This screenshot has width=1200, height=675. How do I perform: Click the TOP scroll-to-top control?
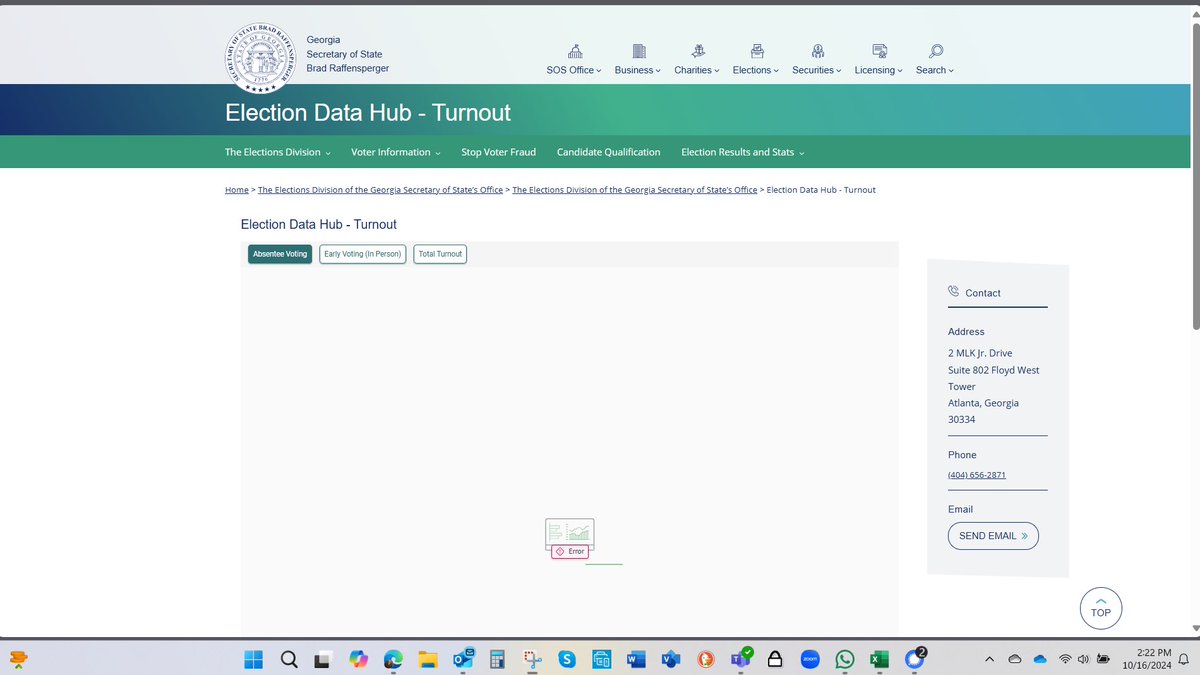pos(1100,608)
